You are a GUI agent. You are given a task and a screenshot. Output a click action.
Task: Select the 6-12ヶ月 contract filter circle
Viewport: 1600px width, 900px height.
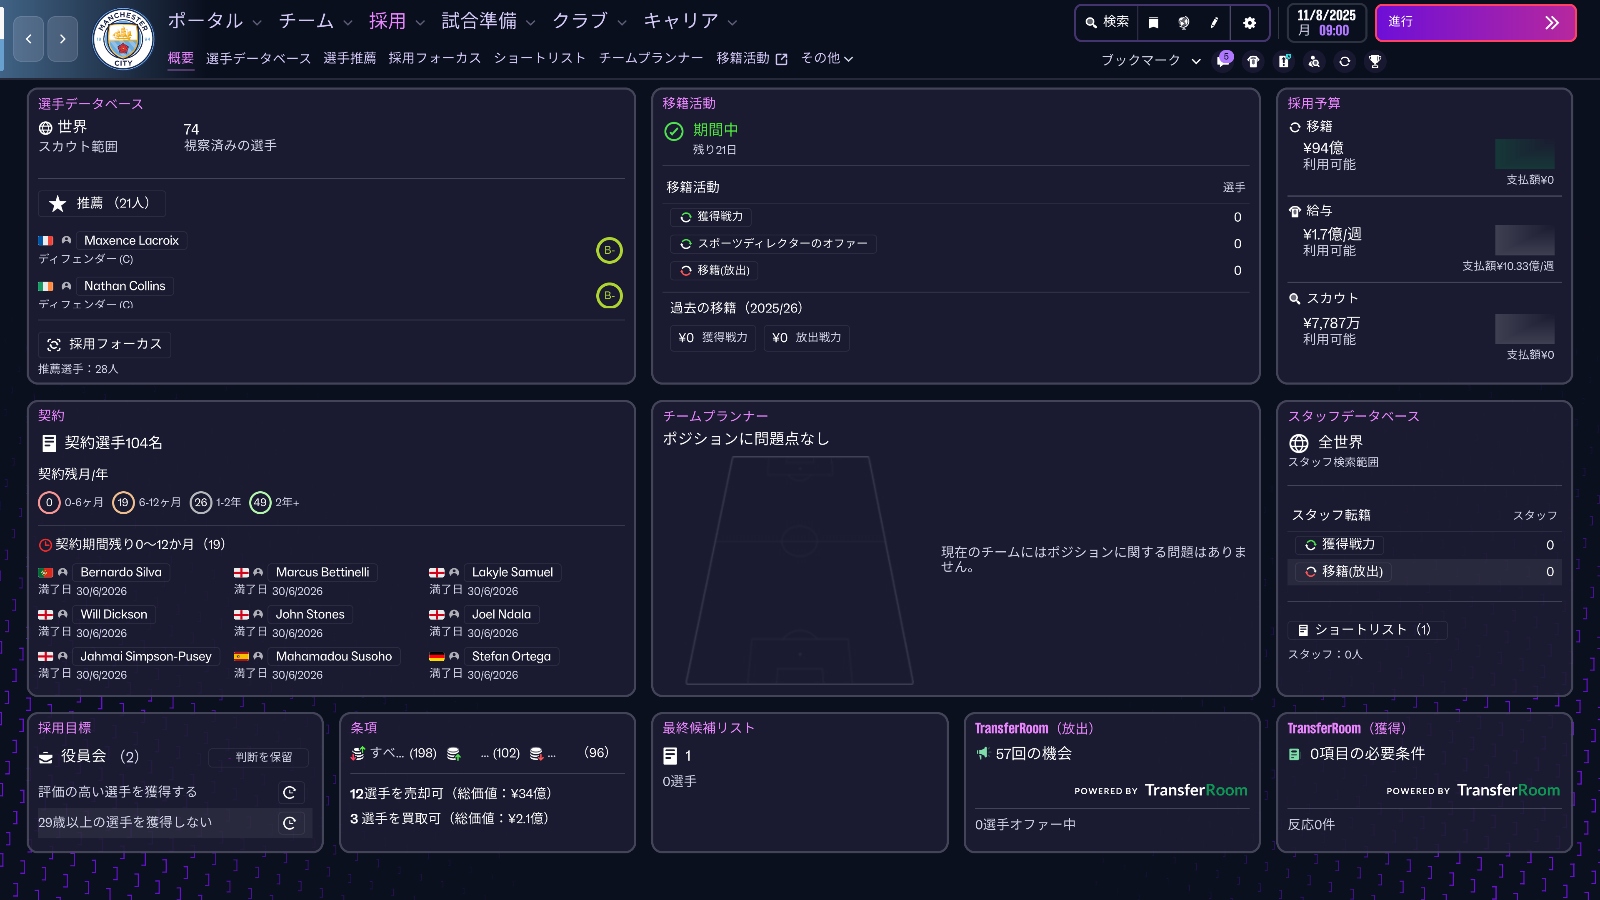click(123, 502)
